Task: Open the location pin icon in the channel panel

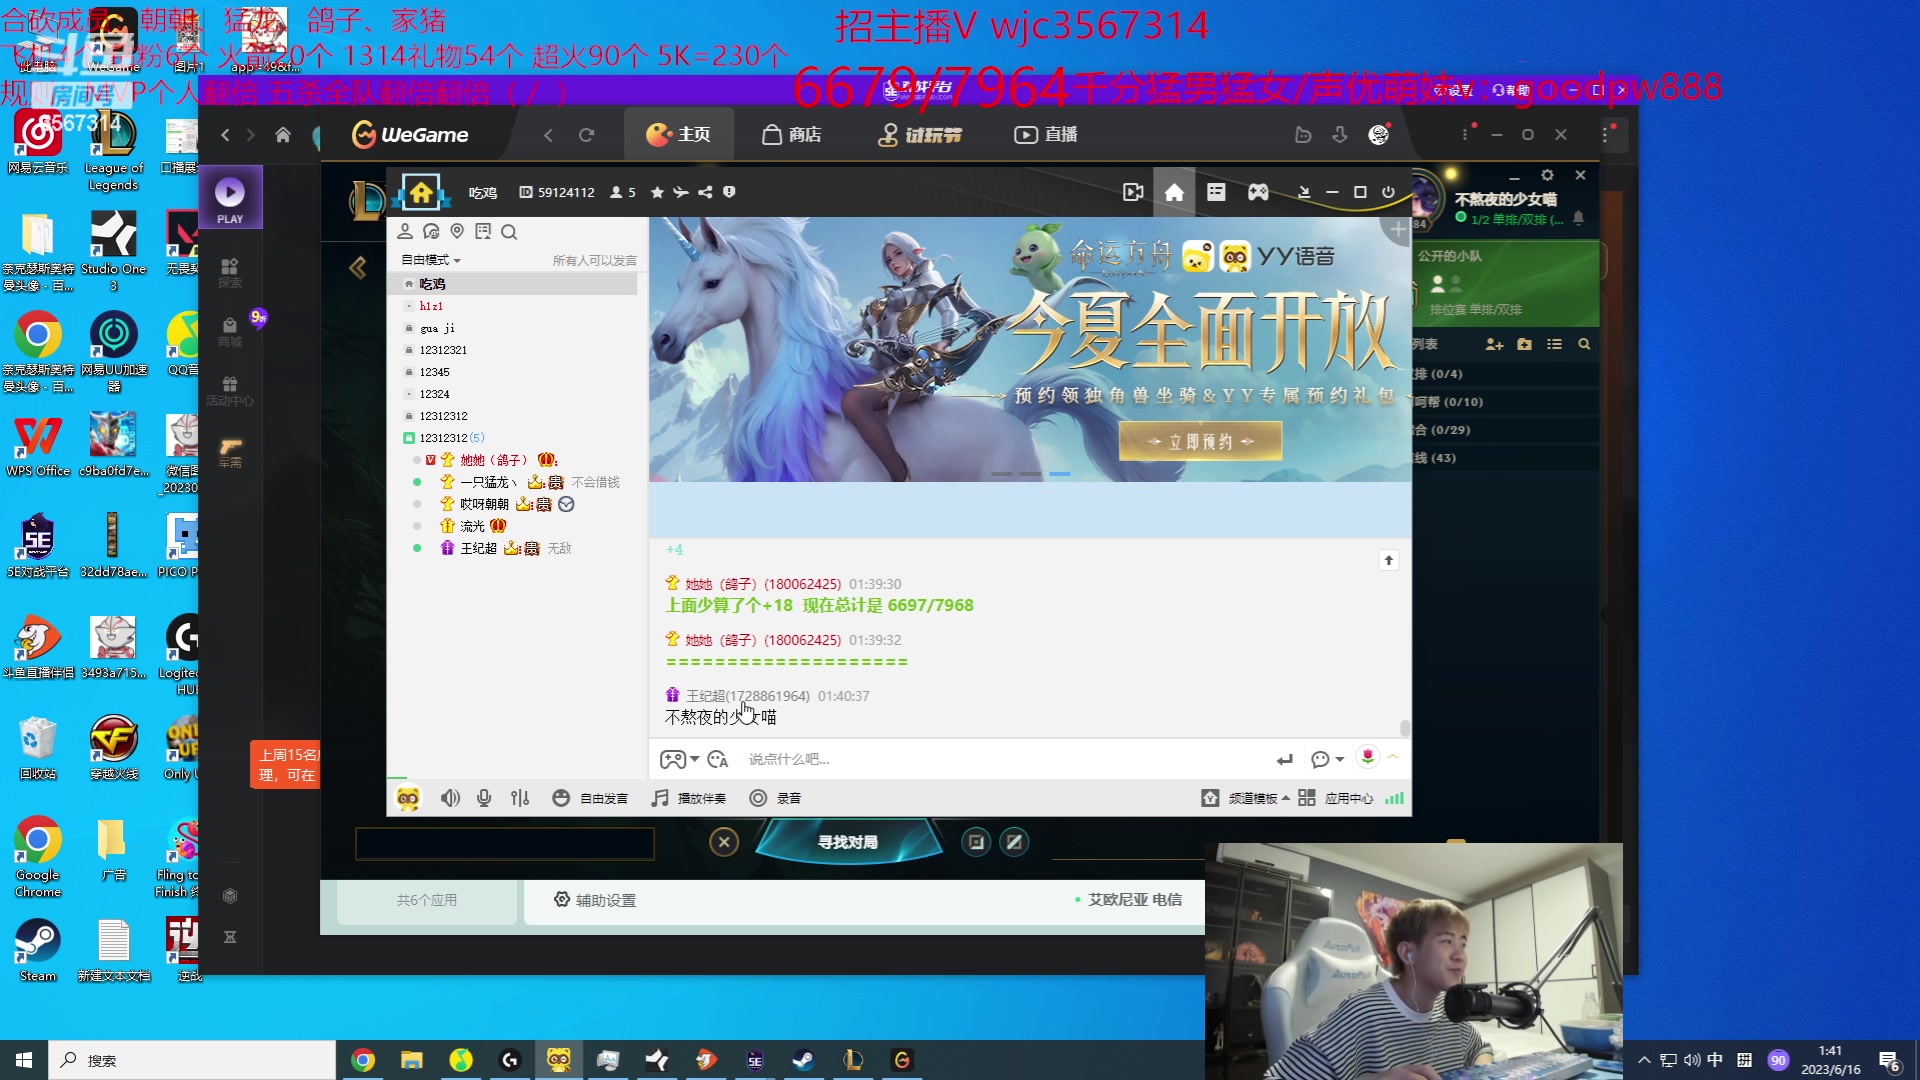Action: 457,232
